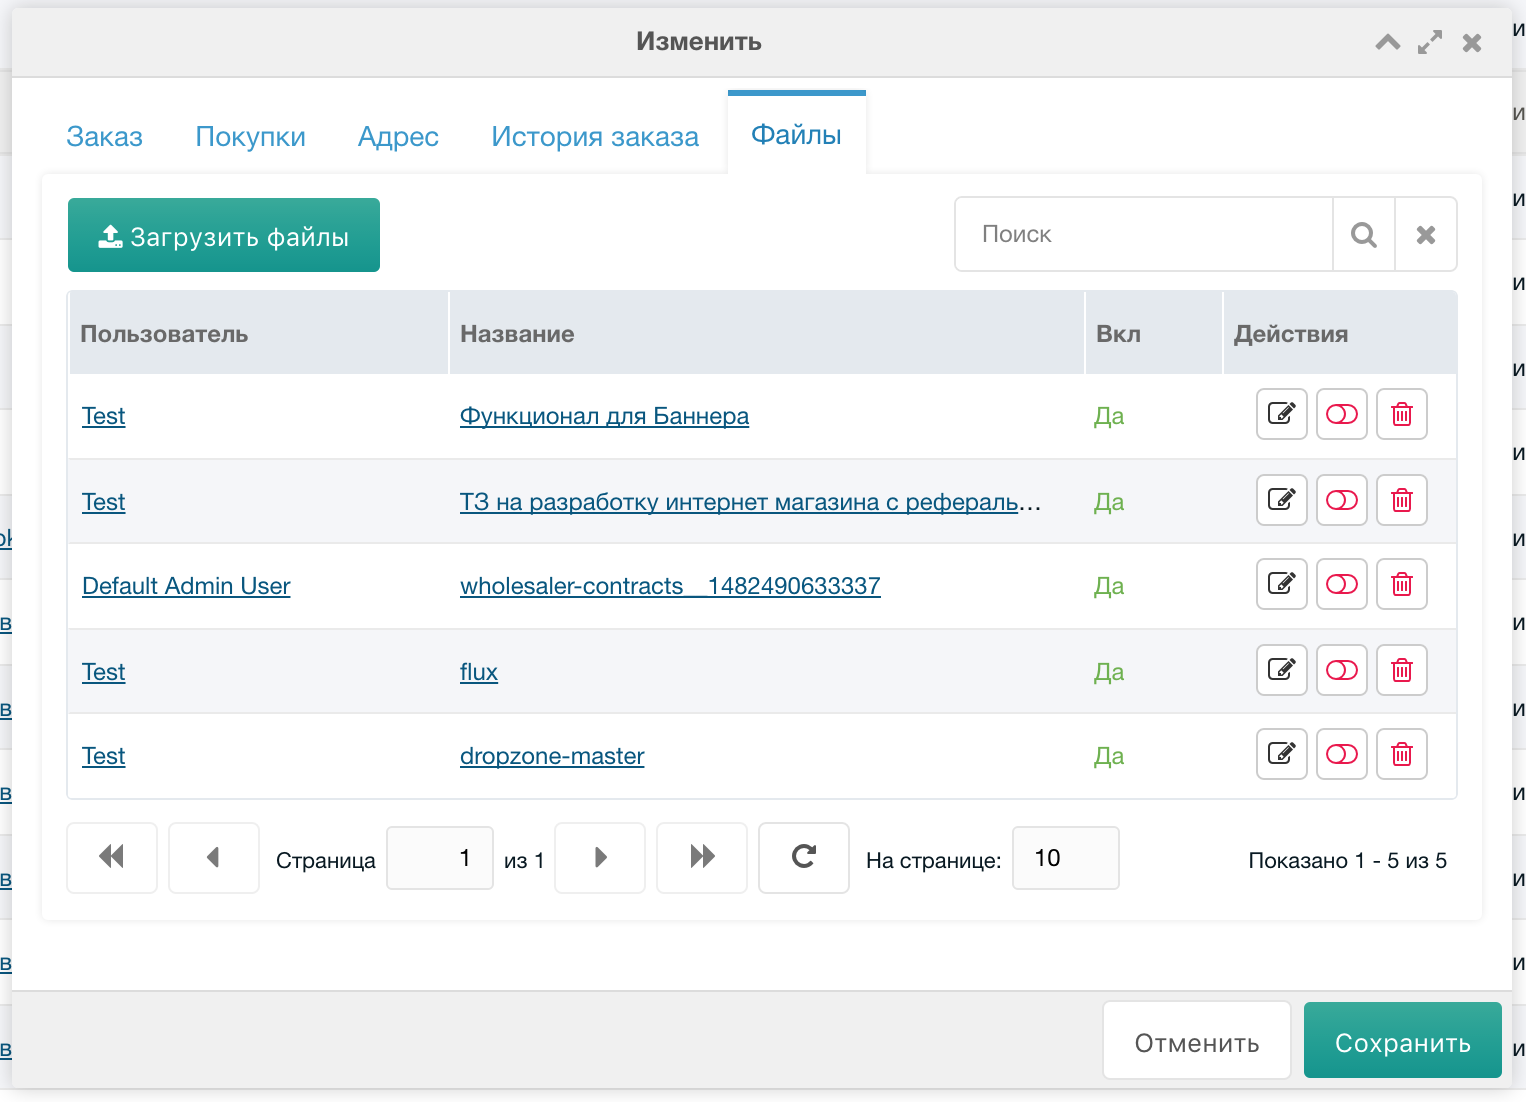This screenshot has width=1526, height=1102.
Task: Go to next page with right arrow control
Action: [x=599, y=858]
